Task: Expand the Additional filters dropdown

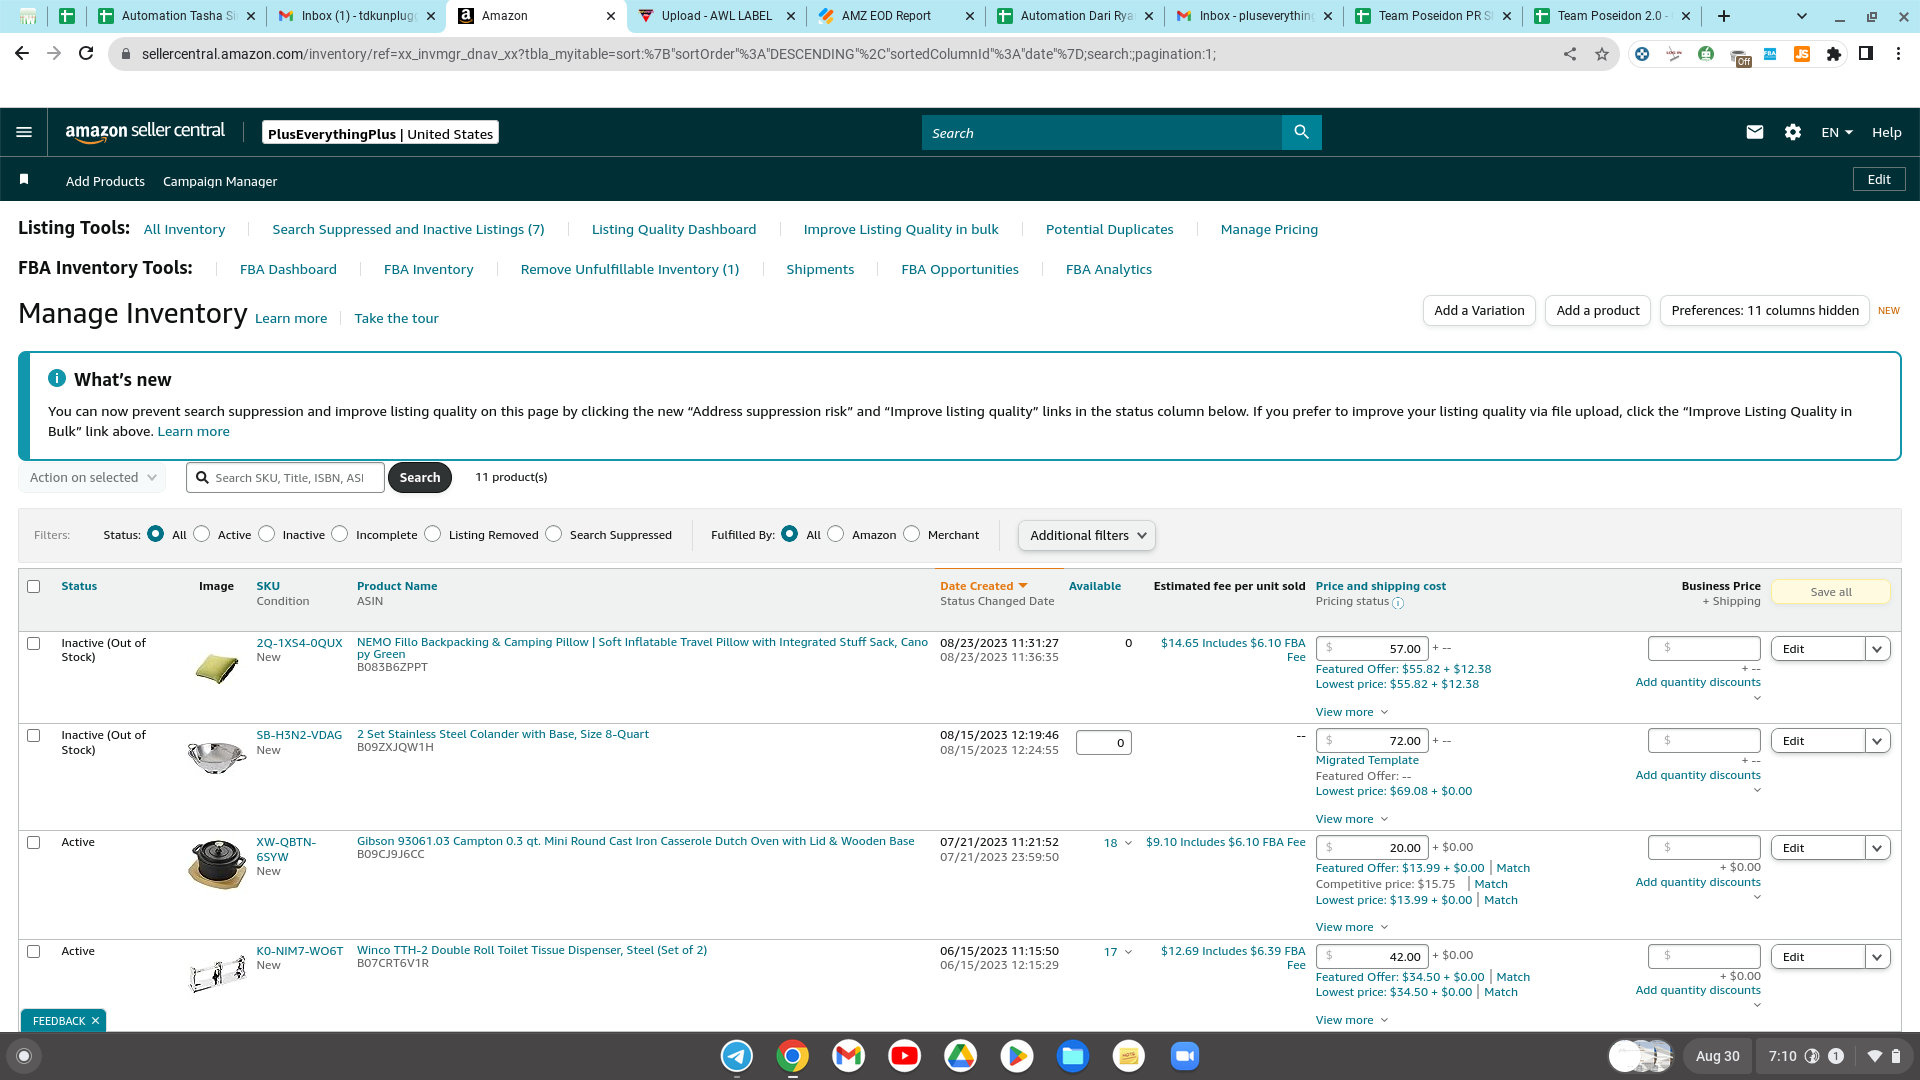Action: [x=1087, y=536]
